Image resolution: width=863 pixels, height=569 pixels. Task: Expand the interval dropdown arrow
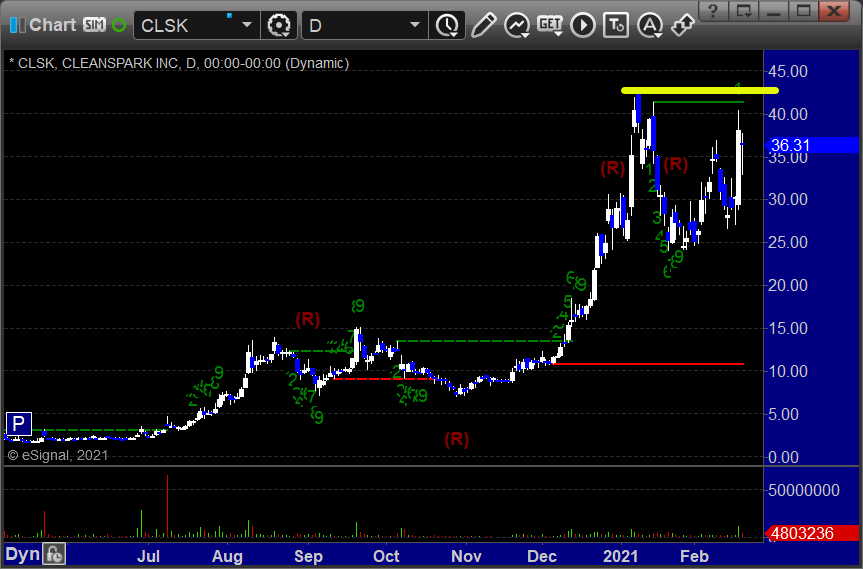(415, 25)
